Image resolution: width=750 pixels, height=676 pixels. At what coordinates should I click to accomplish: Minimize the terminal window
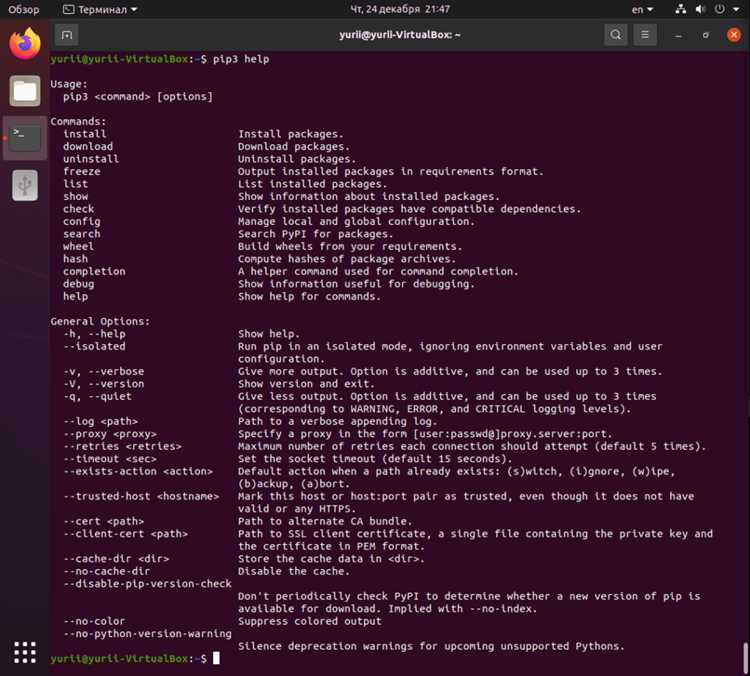(x=678, y=35)
